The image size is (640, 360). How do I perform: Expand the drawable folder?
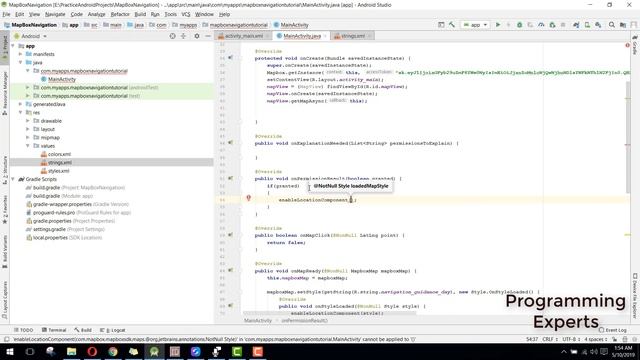click(28, 121)
